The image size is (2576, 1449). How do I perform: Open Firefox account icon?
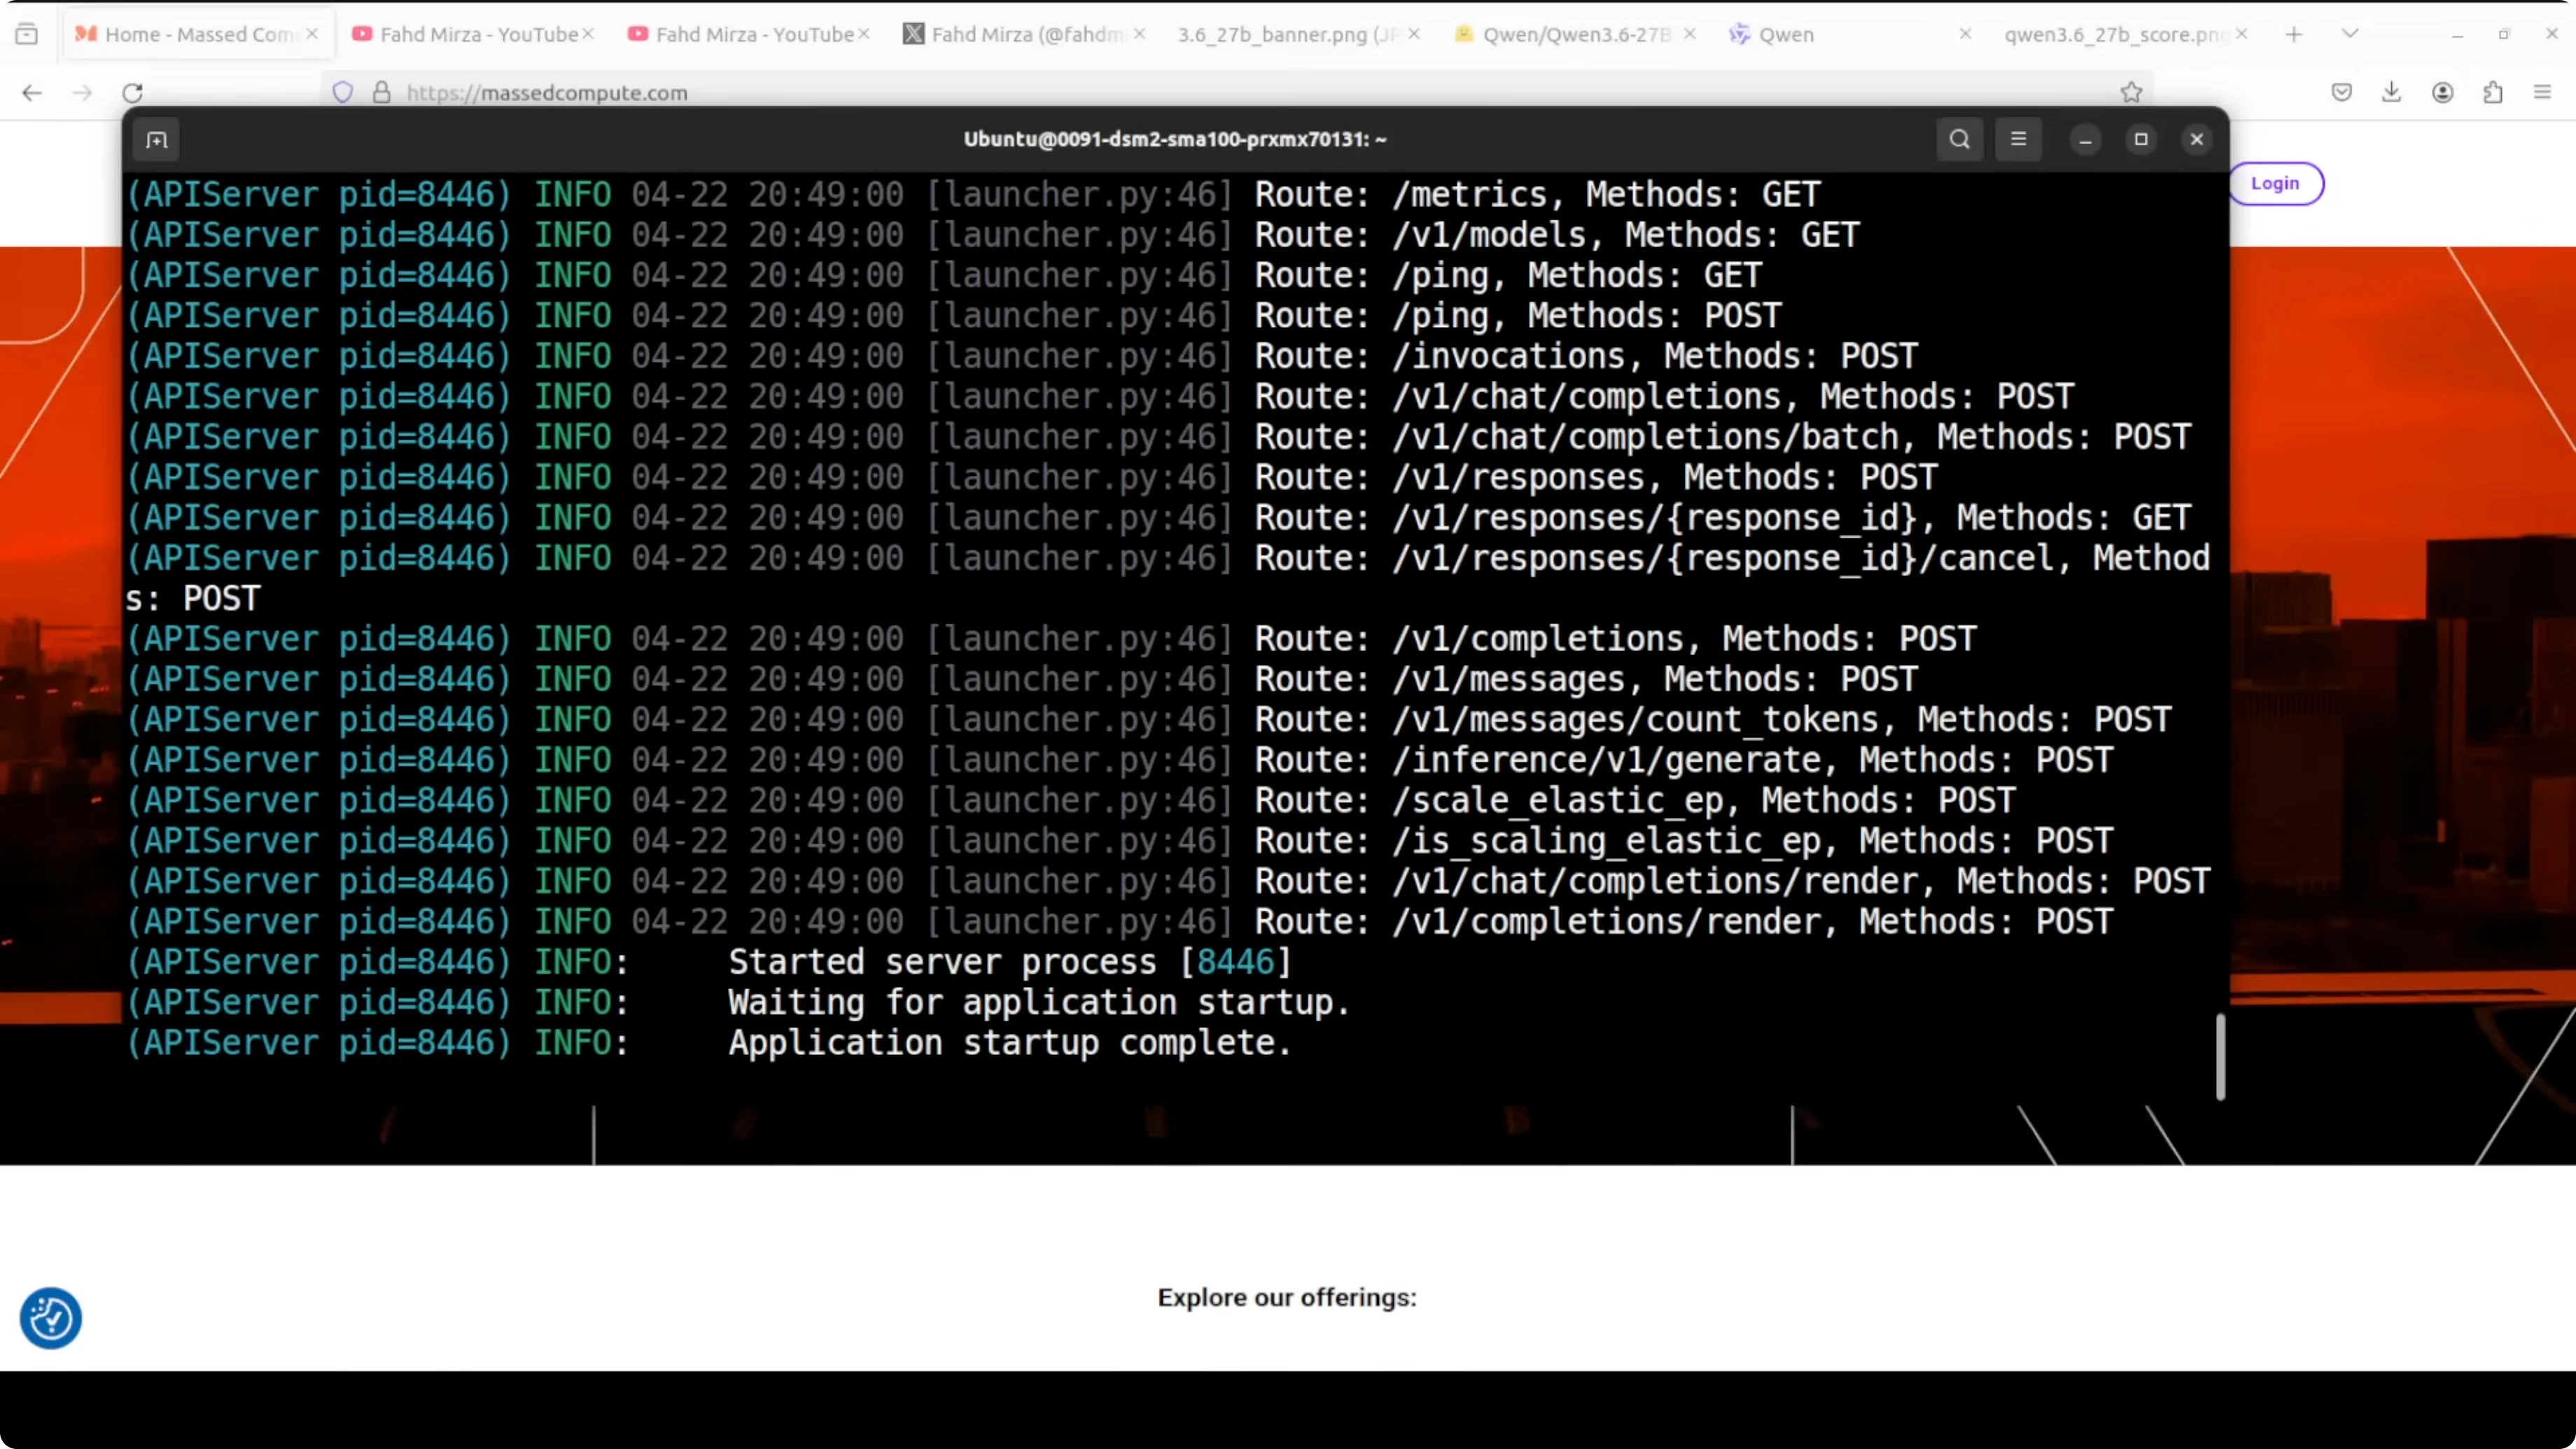pos(2442,92)
